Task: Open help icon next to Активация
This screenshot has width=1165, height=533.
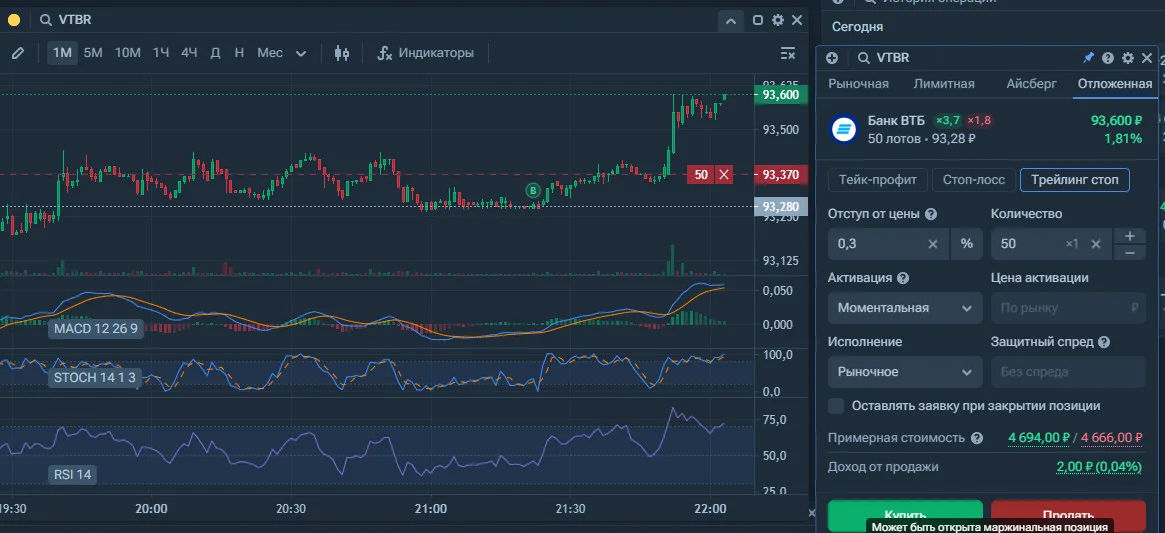Action: pyautogui.click(x=903, y=278)
